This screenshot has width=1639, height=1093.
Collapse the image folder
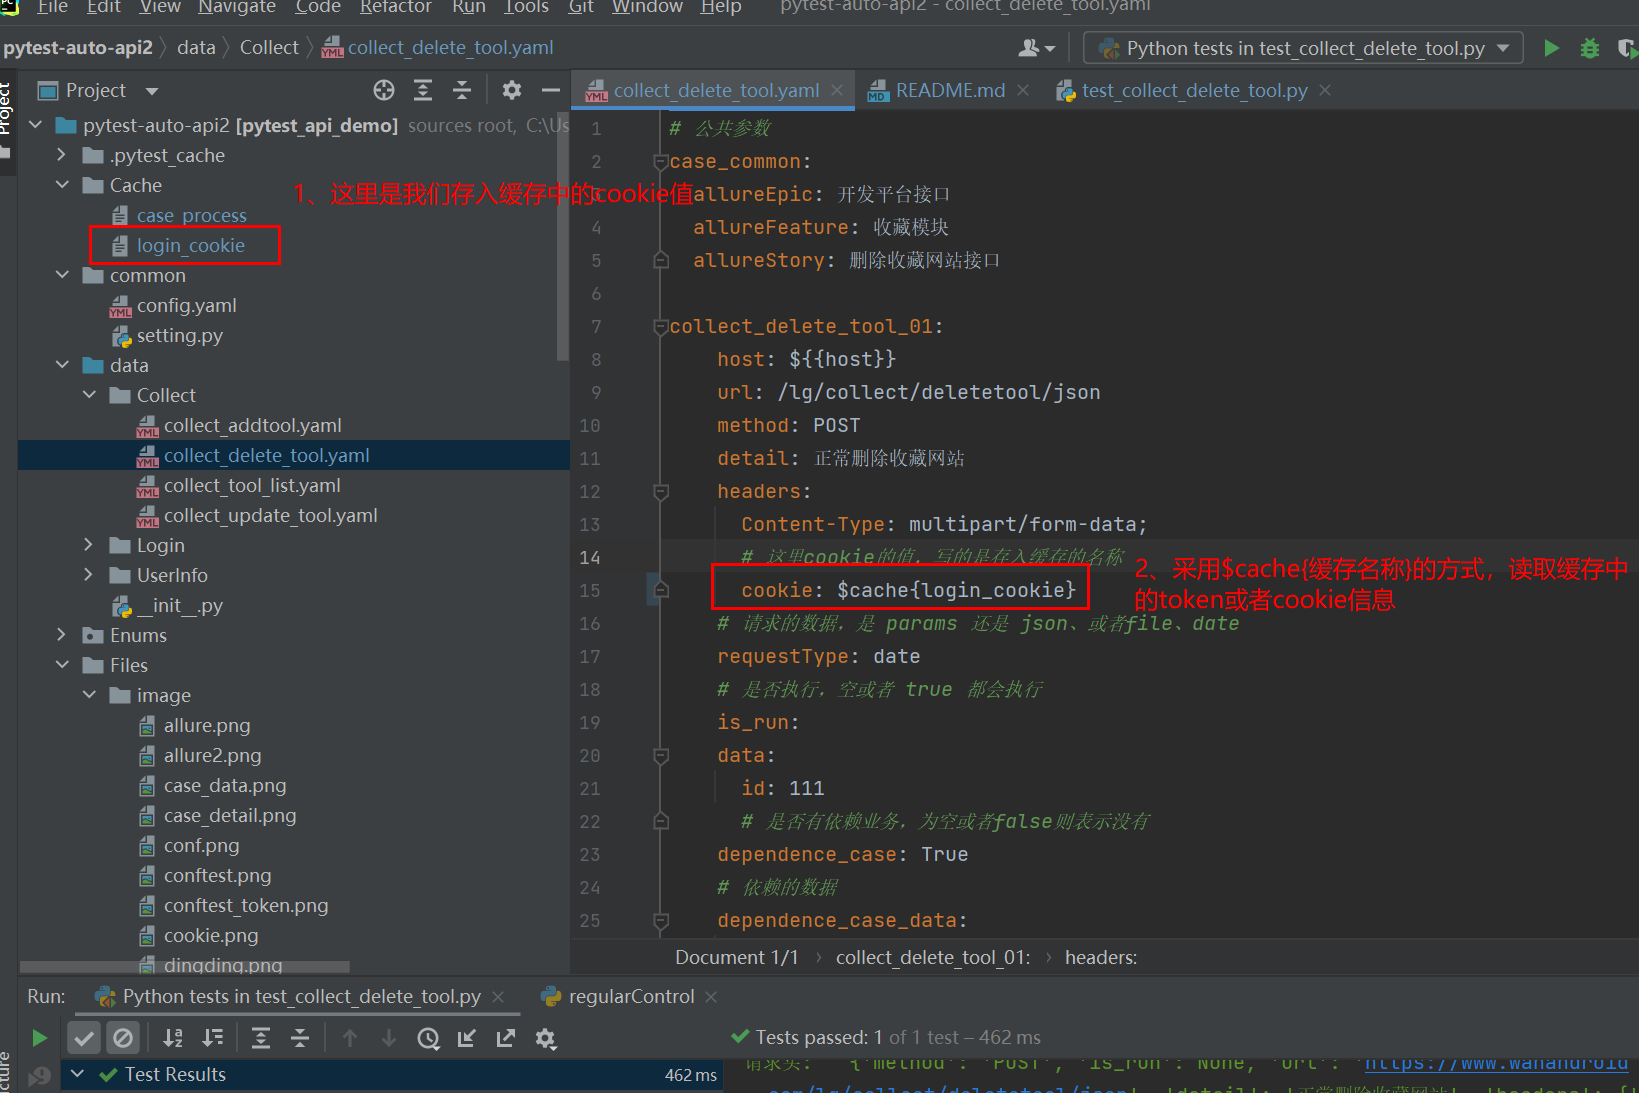[x=89, y=695]
